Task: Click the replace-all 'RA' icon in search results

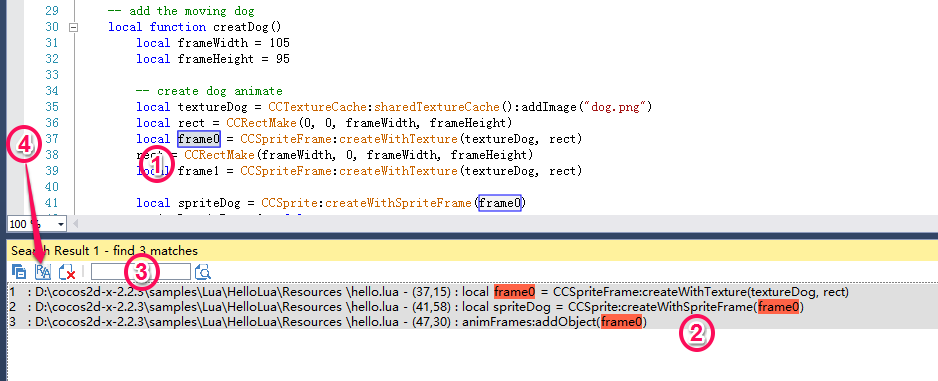Action: 43,272
